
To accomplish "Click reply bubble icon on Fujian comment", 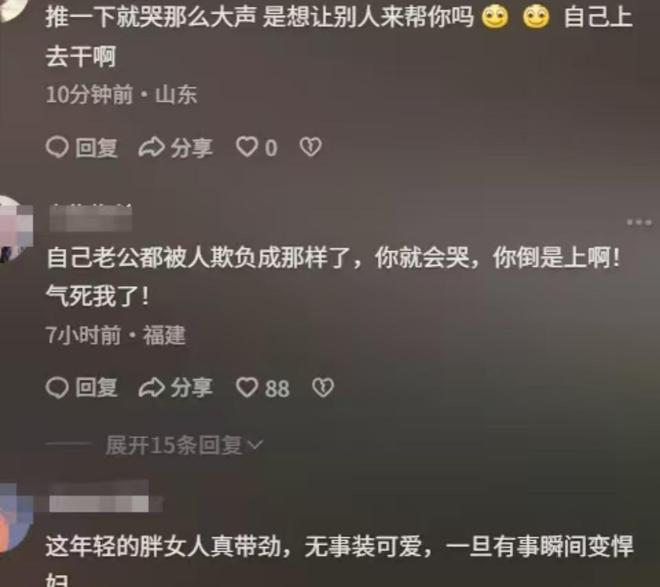I will click(57, 388).
